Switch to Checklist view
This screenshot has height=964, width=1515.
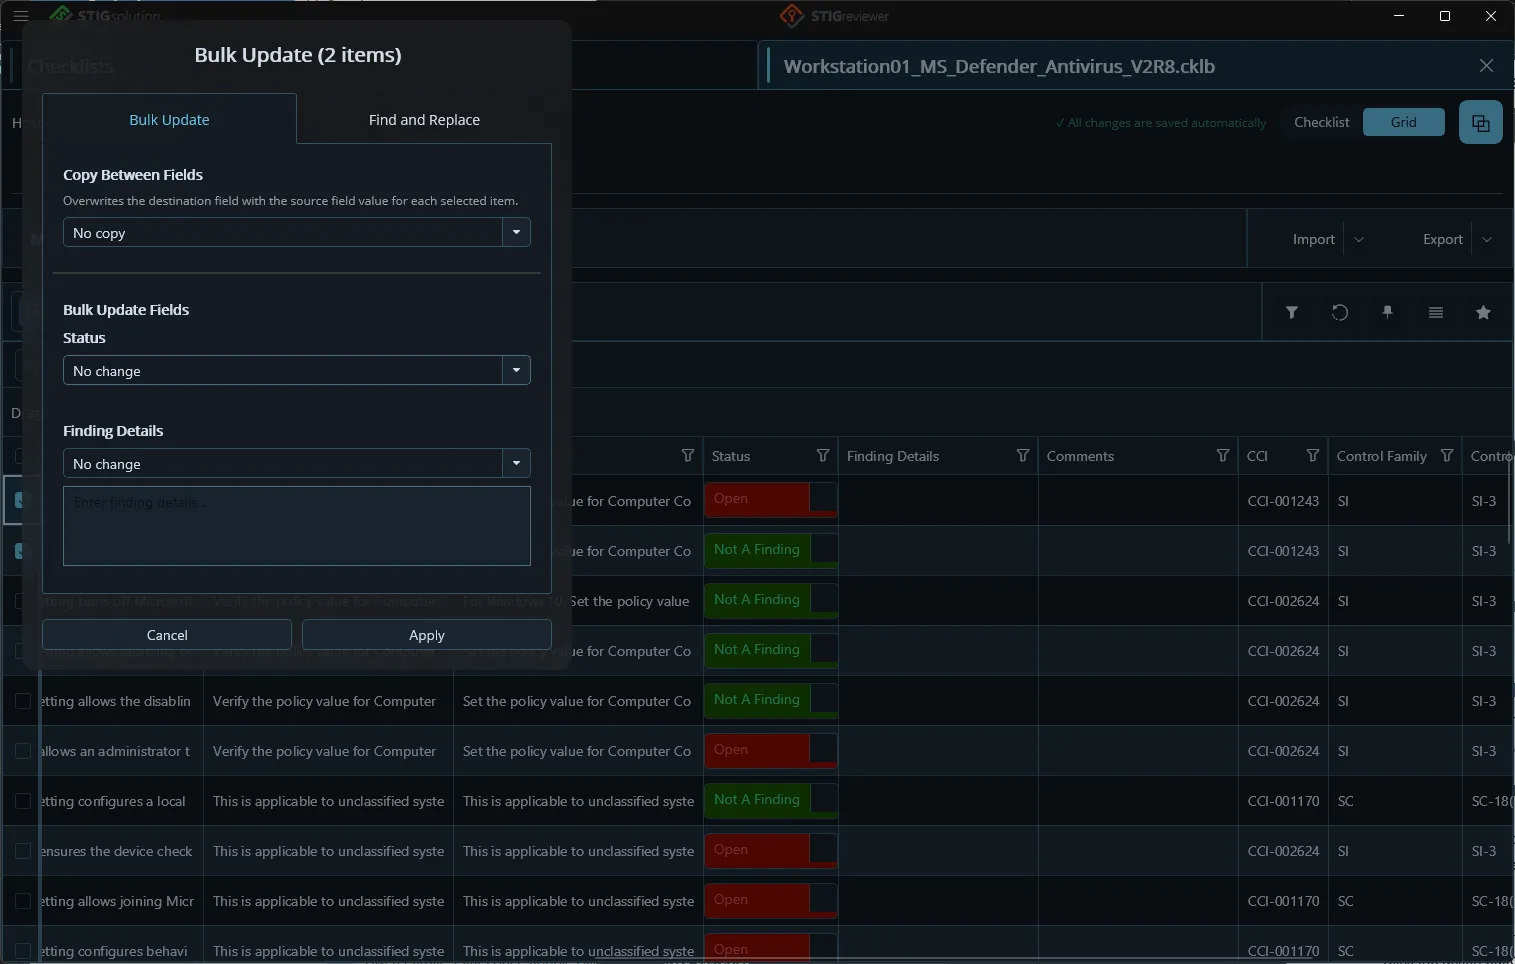(x=1321, y=122)
